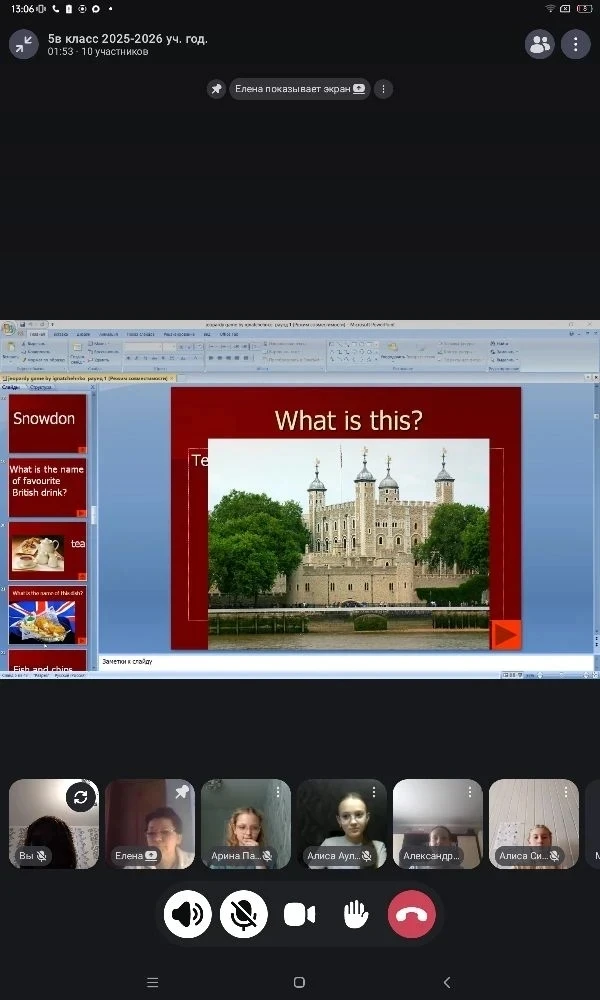Click the pin icon on Елена's tile
Image resolution: width=600 pixels, height=1000 pixels.
pyautogui.click(x=181, y=792)
